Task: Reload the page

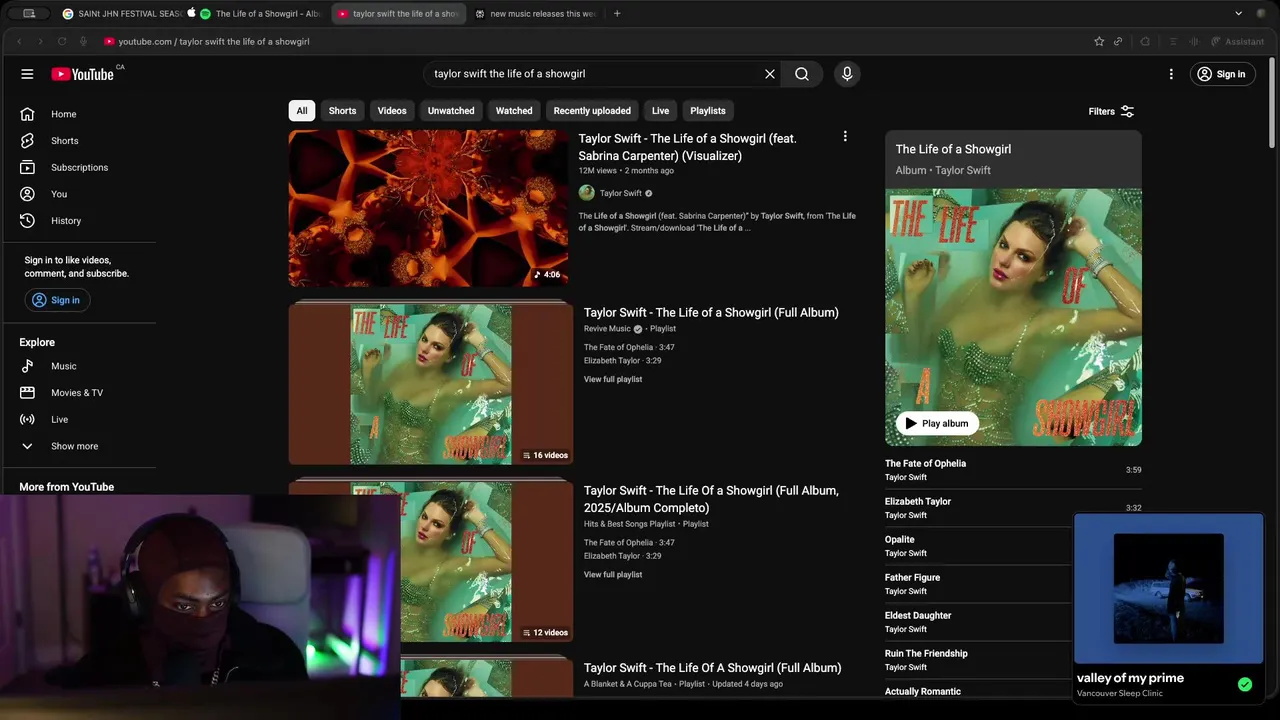Action: (62, 41)
